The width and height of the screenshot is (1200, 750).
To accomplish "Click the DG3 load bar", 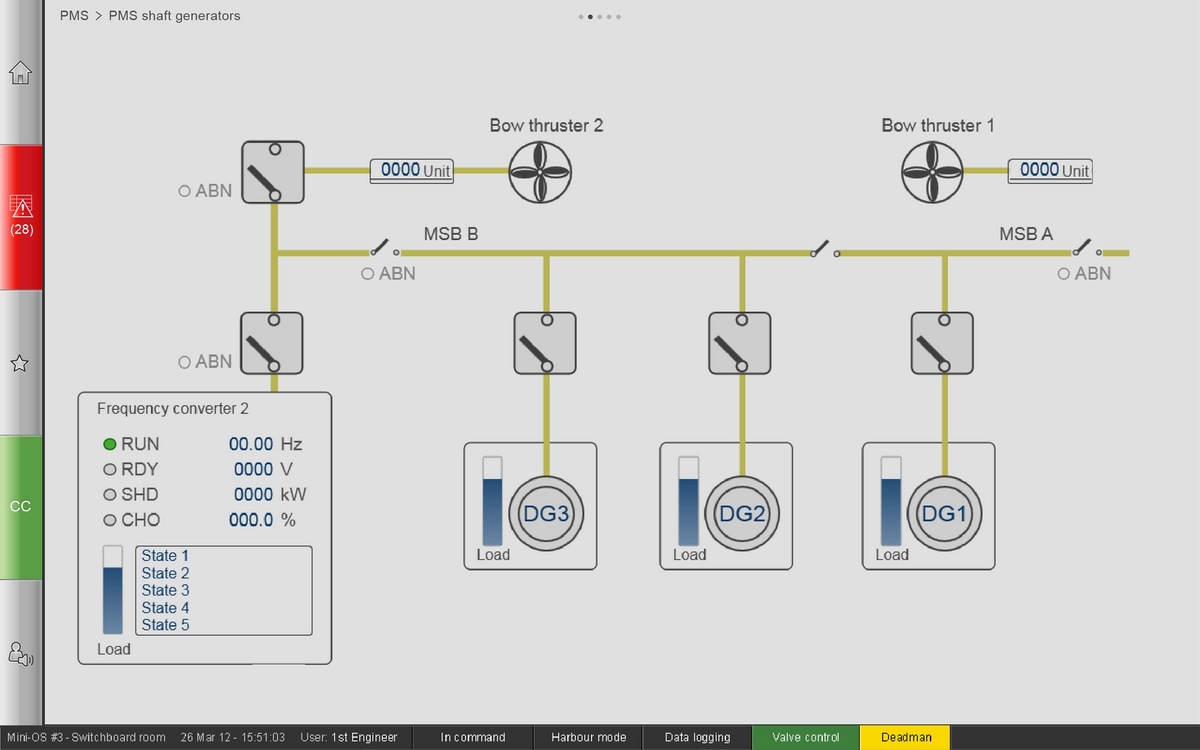I will pyautogui.click(x=493, y=502).
